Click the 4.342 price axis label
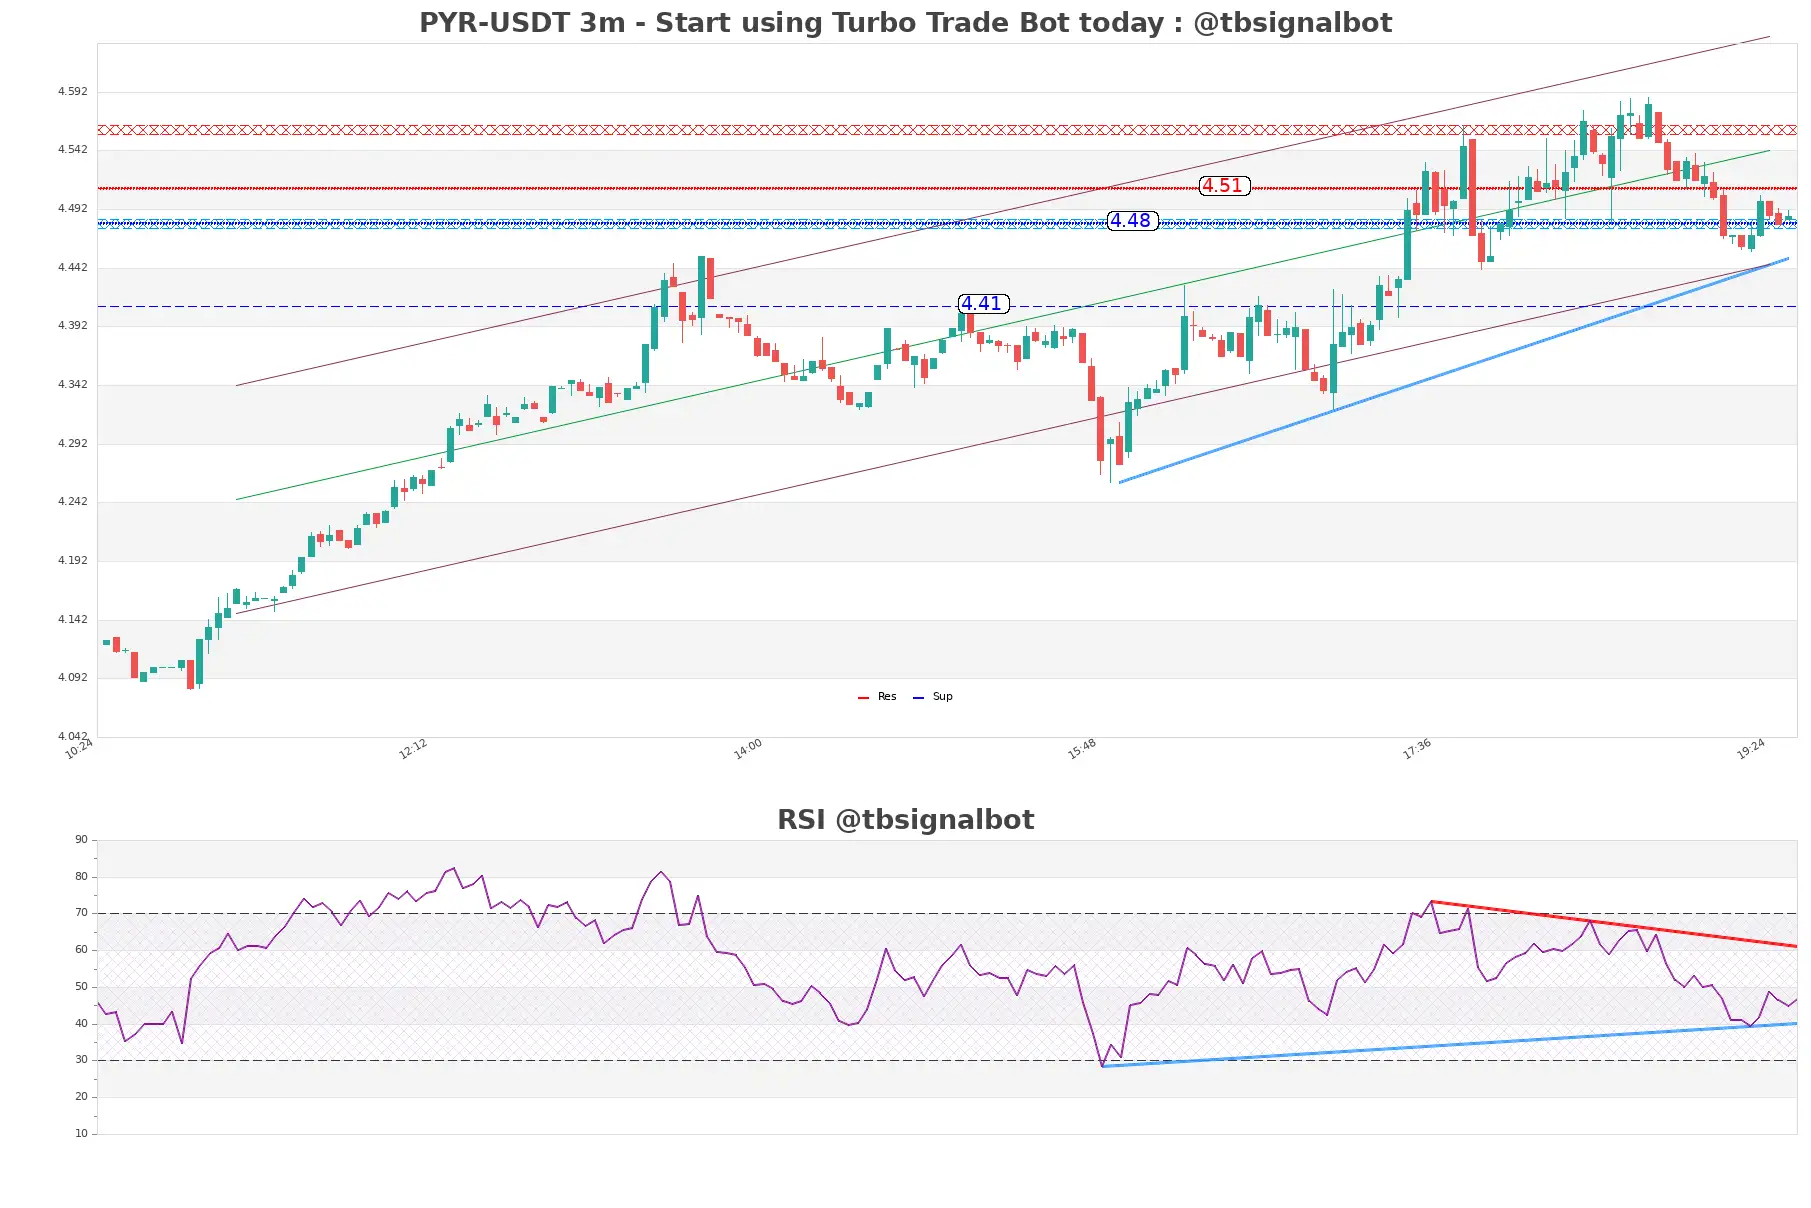 73,385
